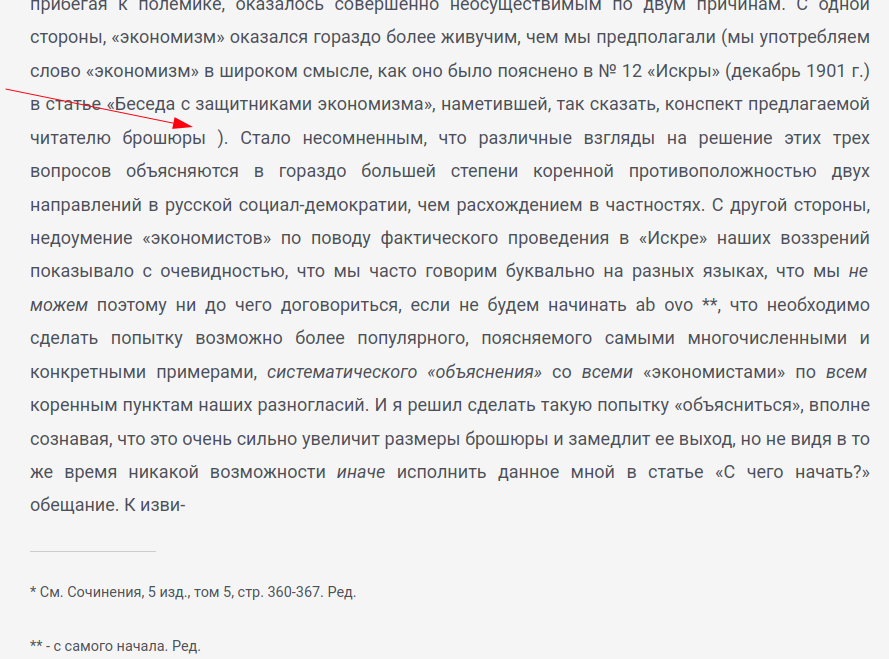This screenshot has height=659, width=889.
Task: Click the footnote "** - с самого начала. Ред."
Action: [115, 646]
